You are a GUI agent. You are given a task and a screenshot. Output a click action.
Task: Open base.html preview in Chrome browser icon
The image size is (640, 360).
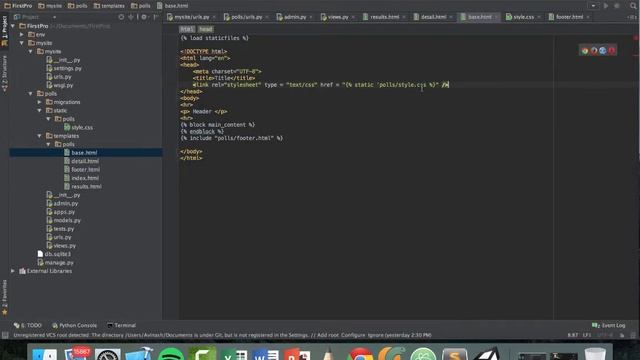pyautogui.click(x=585, y=51)
